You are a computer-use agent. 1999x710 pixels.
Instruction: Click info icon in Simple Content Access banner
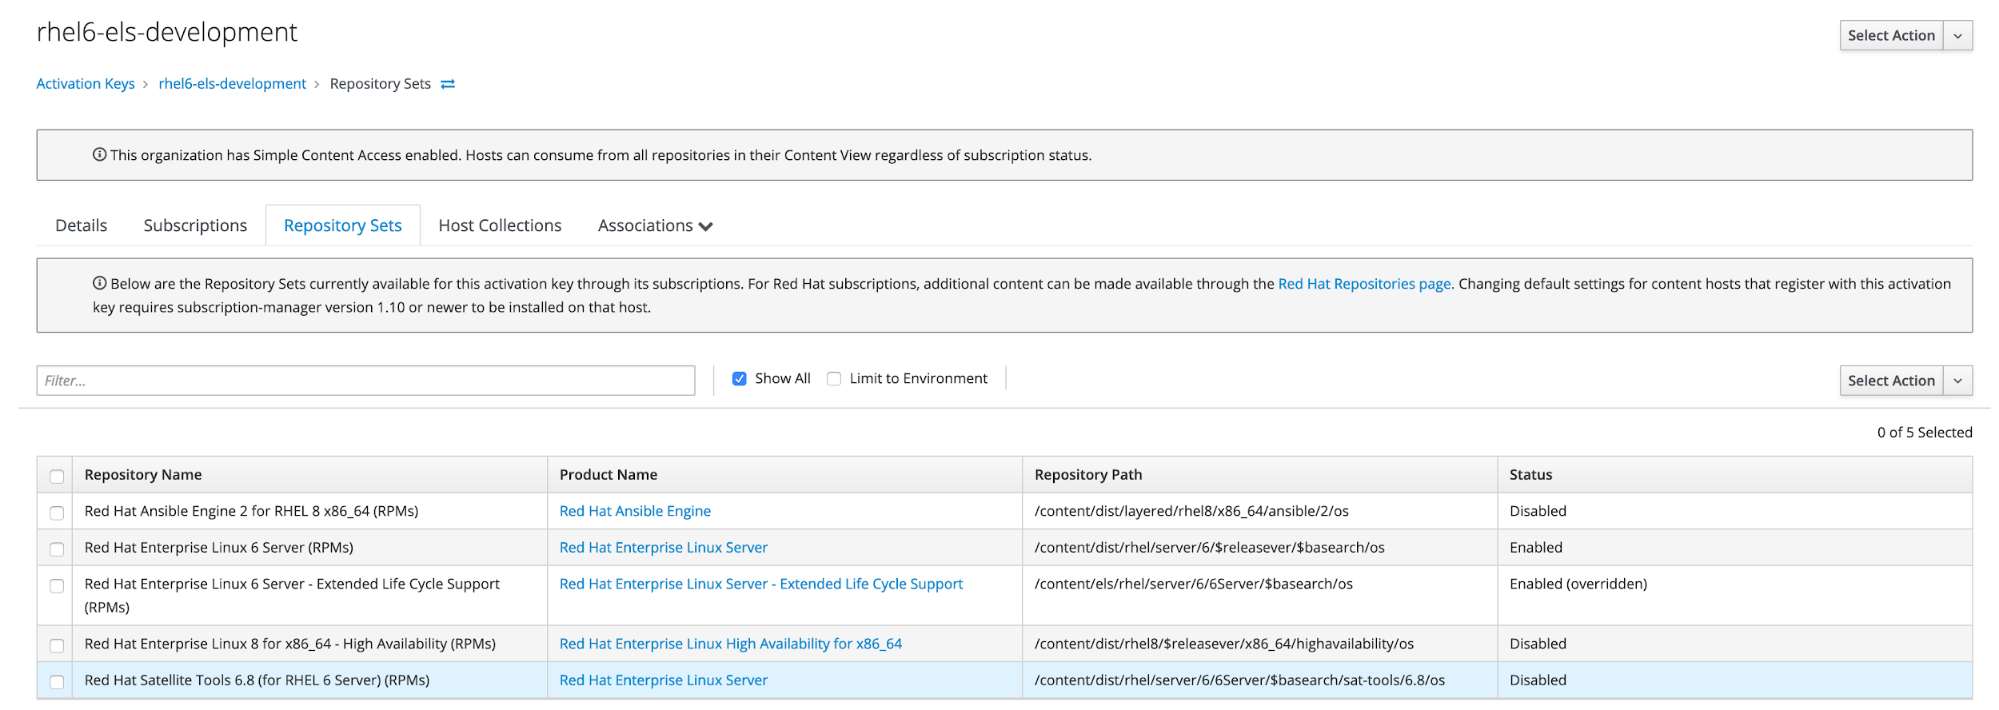100,155
